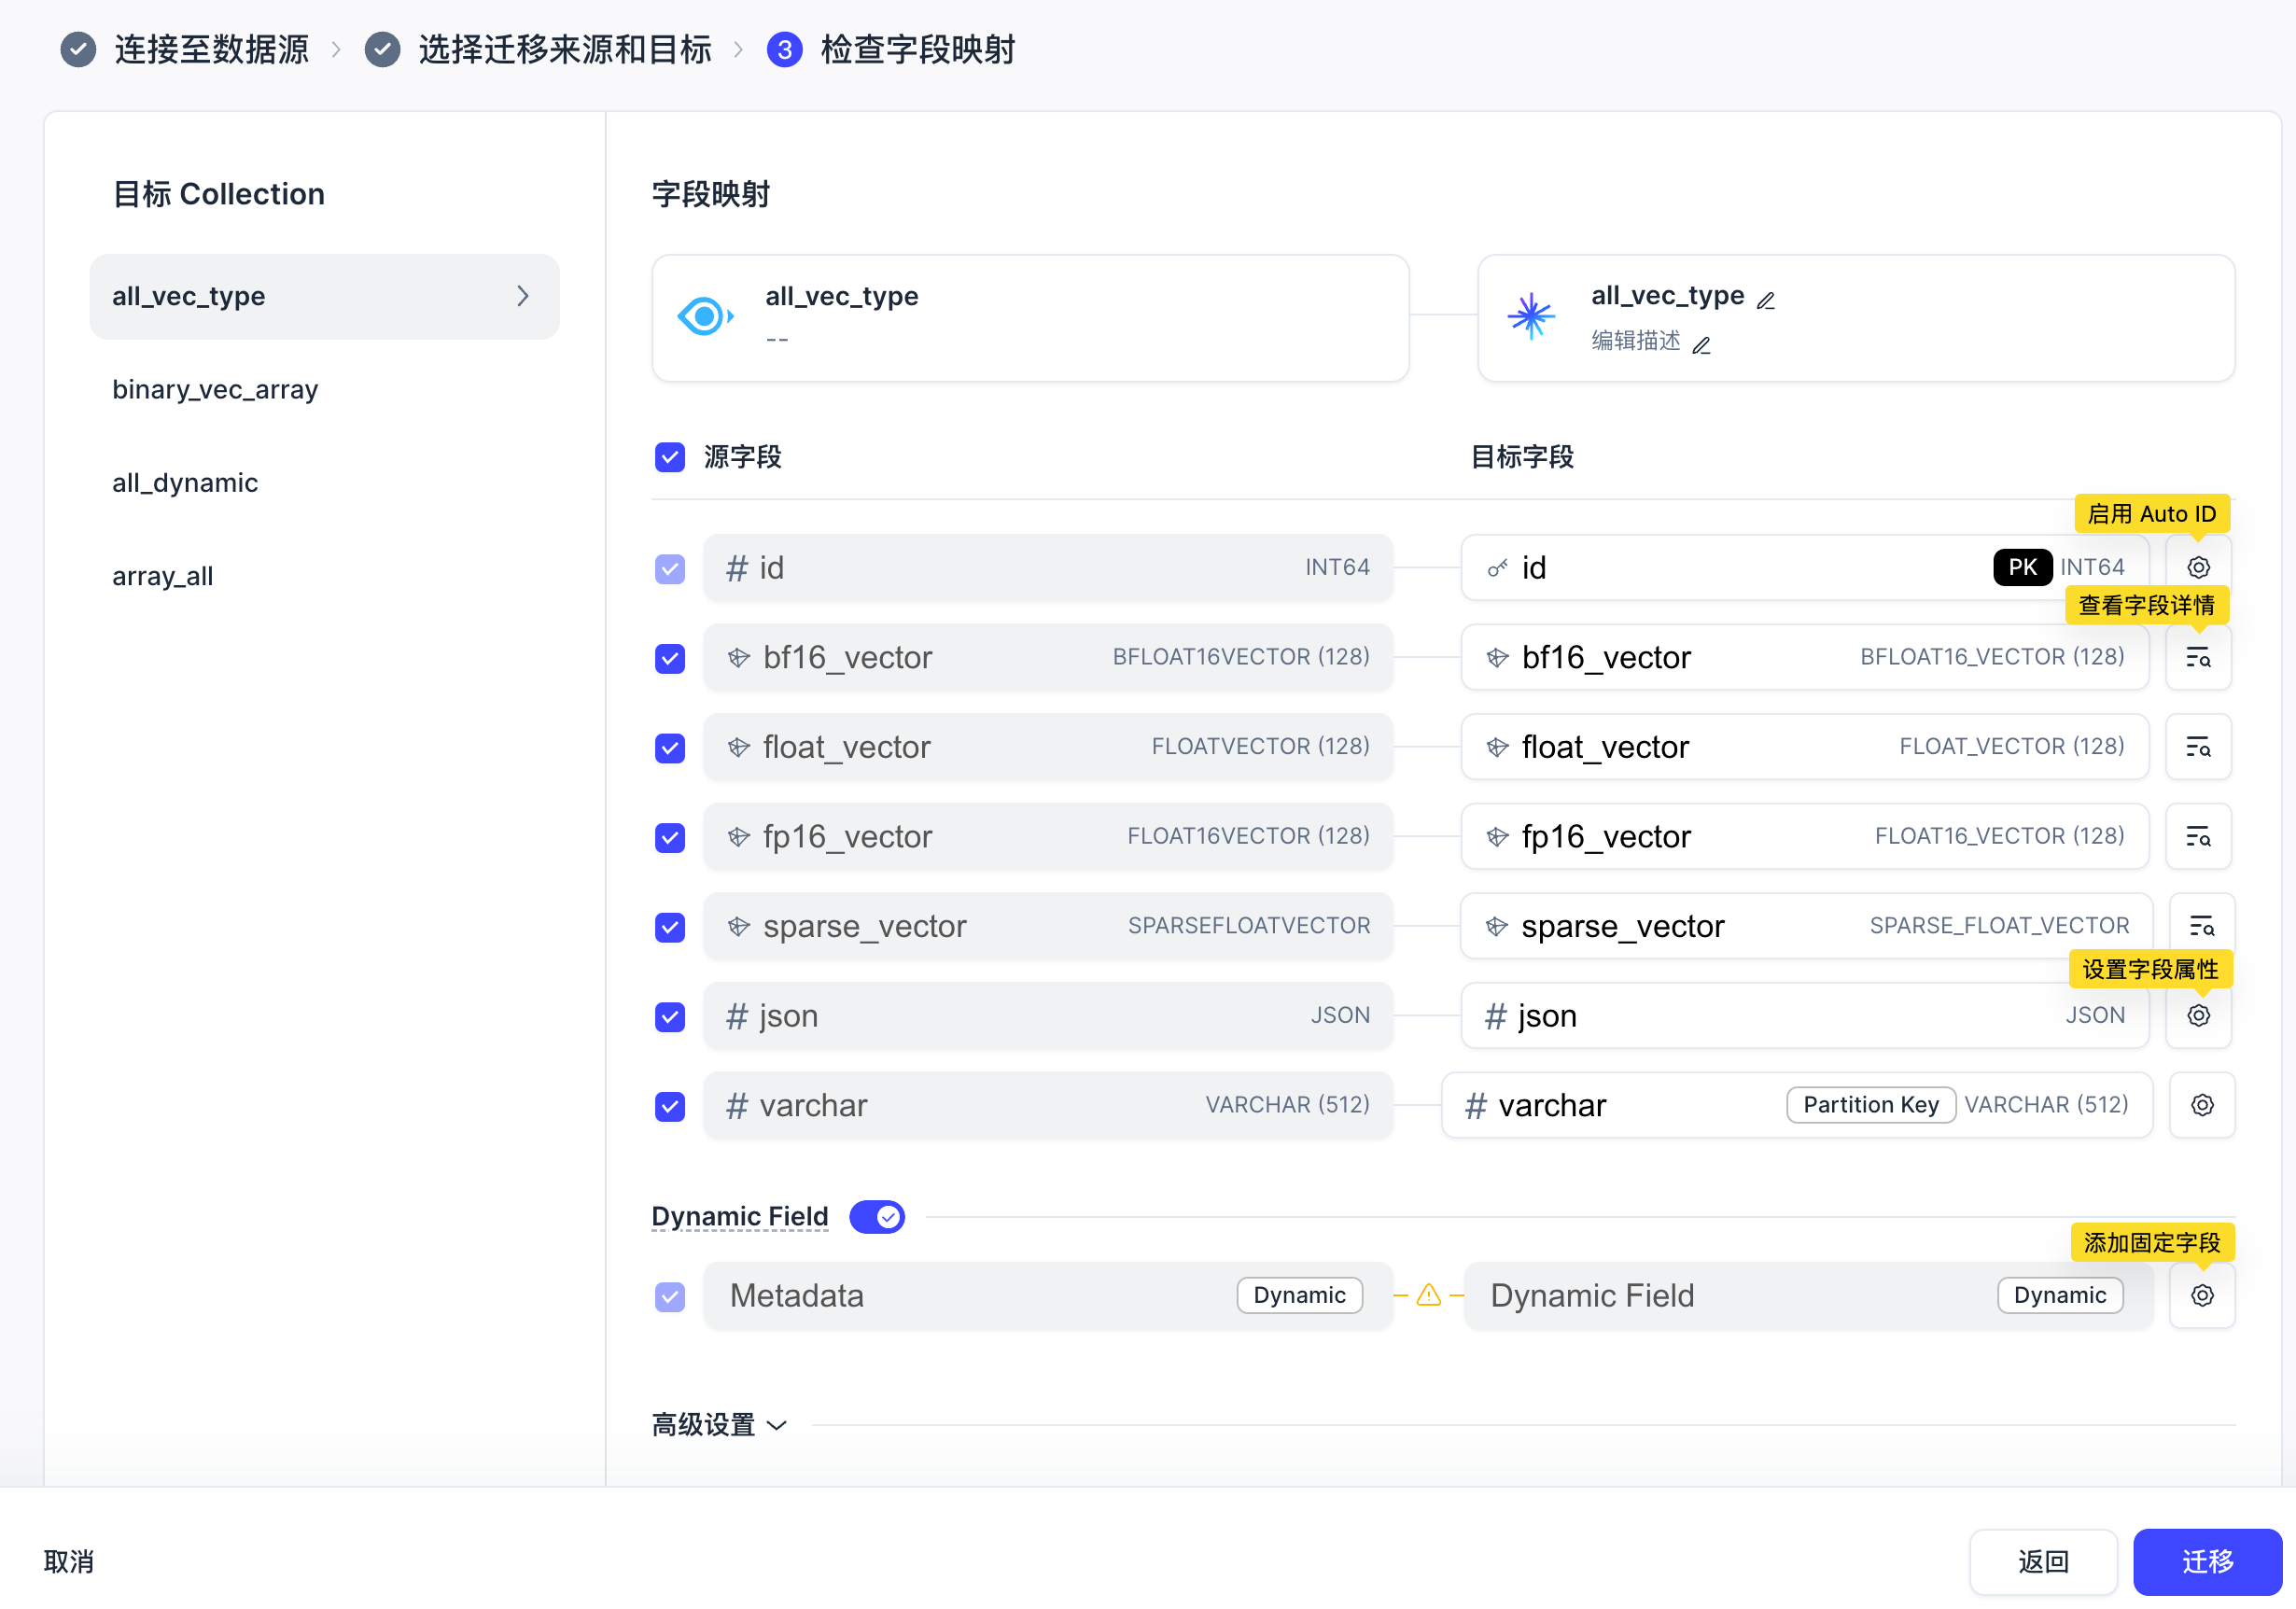The width and height of the screenshot is (2296, 1609).
Task: Select all_dynamic collection
Action: (x=185, y=482)
